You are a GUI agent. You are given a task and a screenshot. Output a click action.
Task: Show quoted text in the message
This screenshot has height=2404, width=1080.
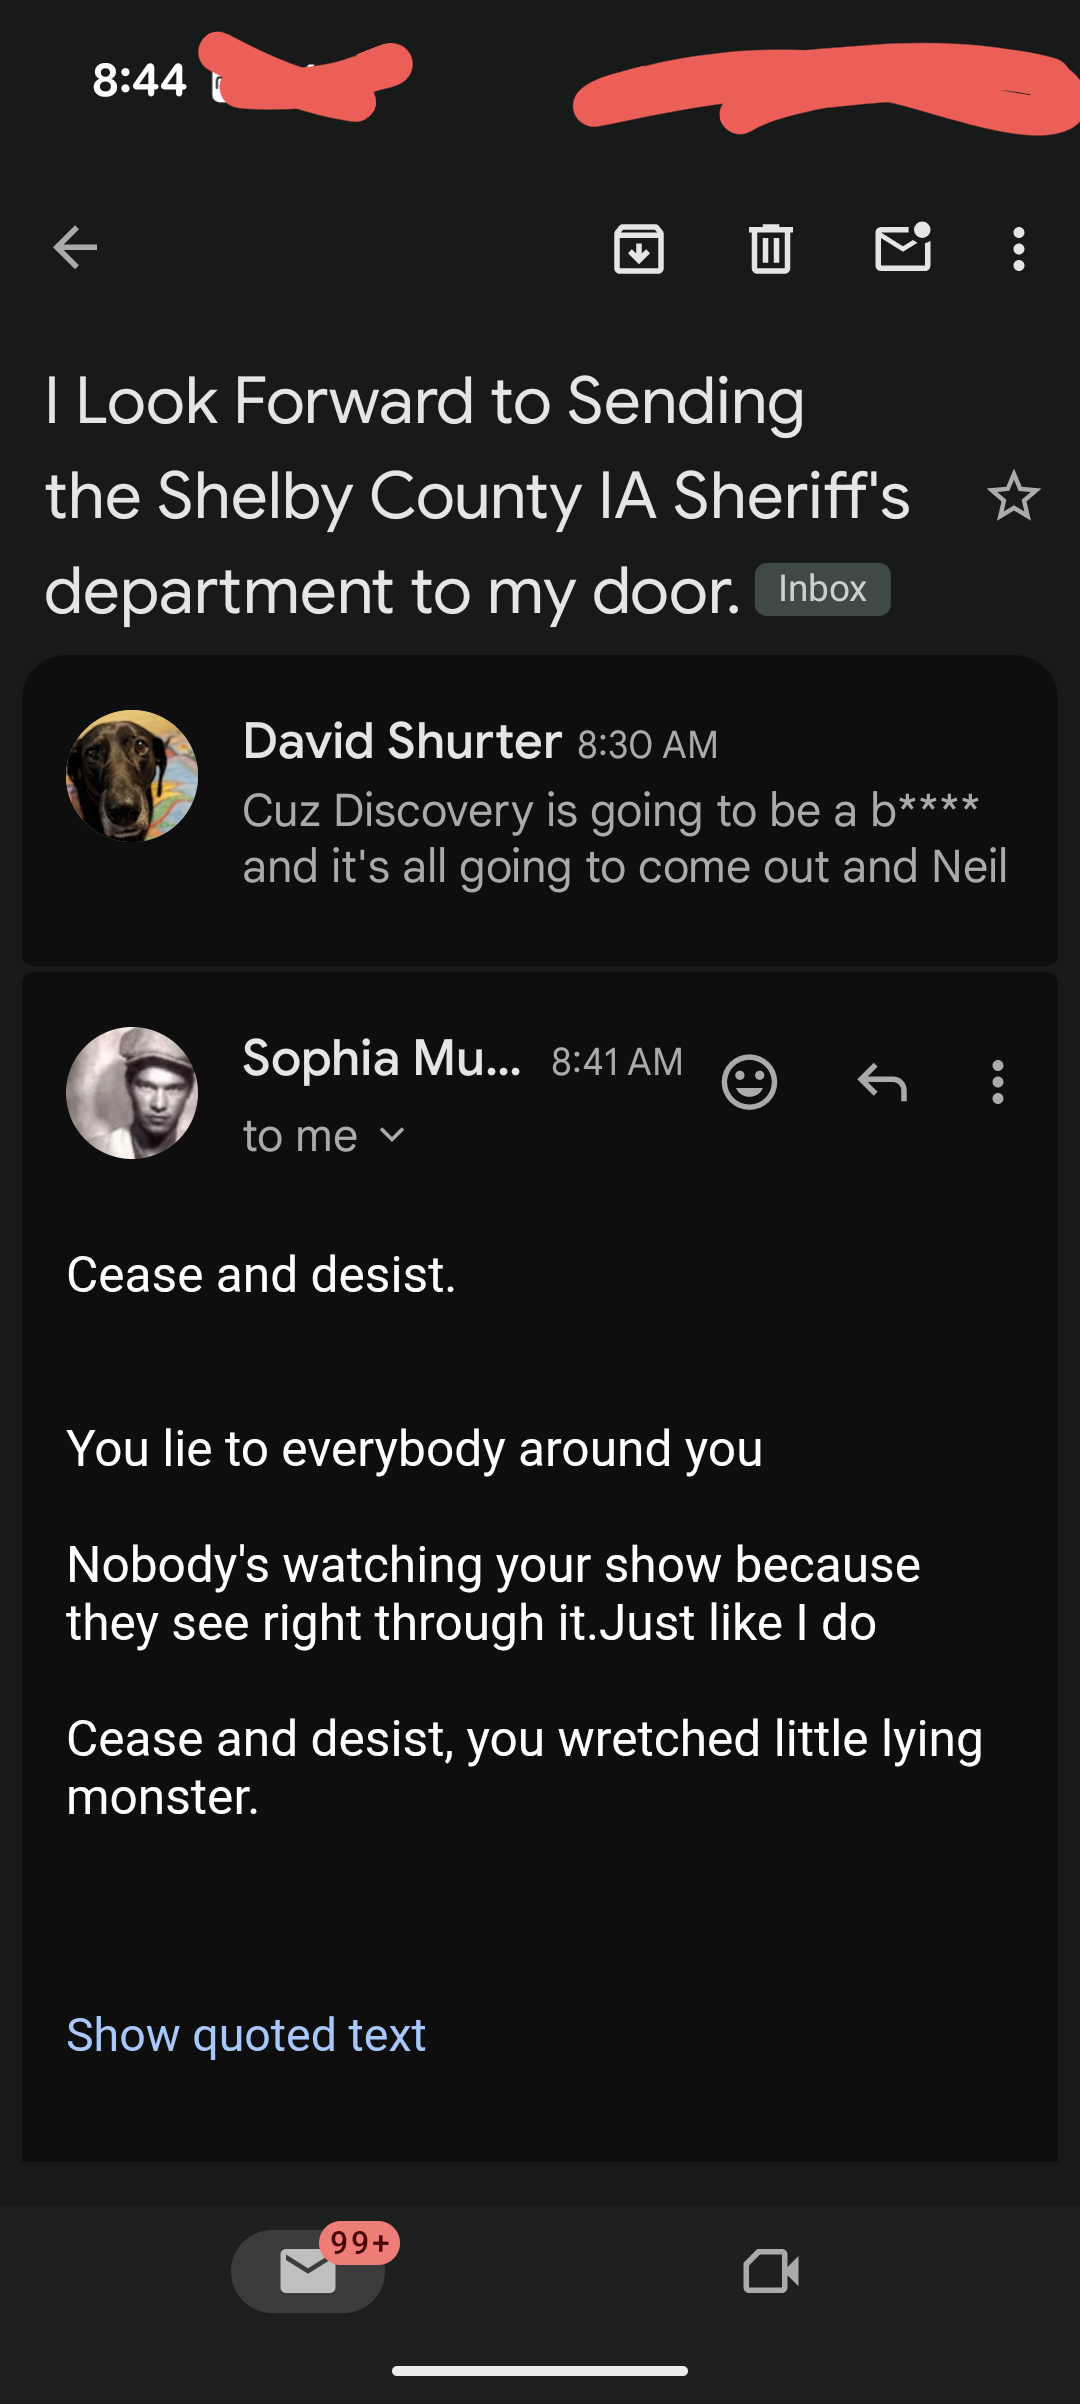point(246,2035)
